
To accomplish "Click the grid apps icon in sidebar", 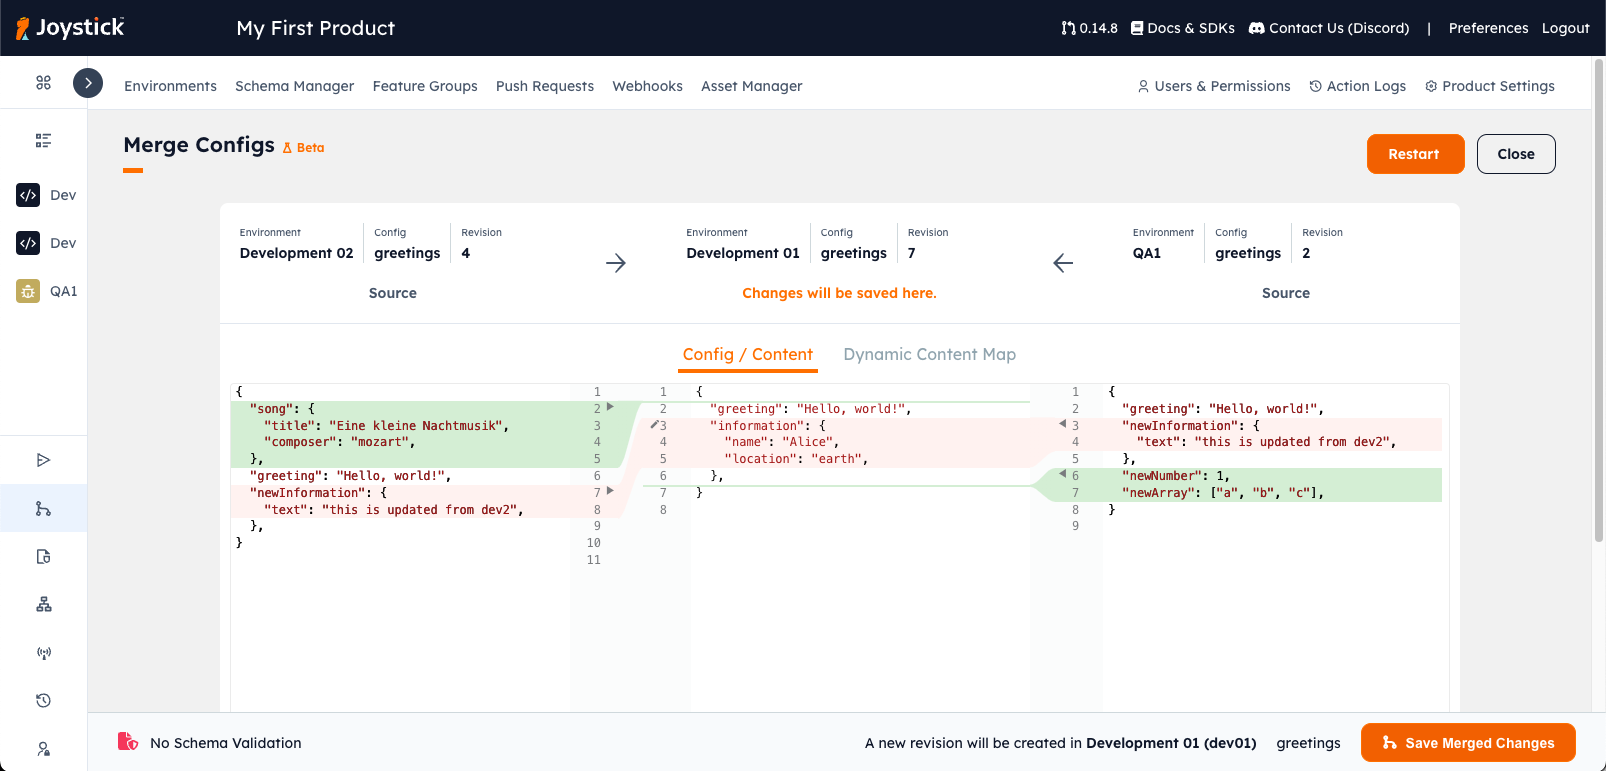I will (x=43, y=83).
